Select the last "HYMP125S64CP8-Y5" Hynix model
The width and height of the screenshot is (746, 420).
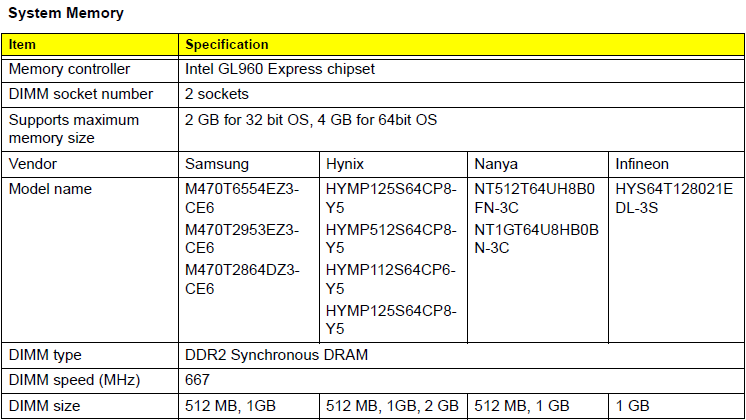tap(391, 320)
